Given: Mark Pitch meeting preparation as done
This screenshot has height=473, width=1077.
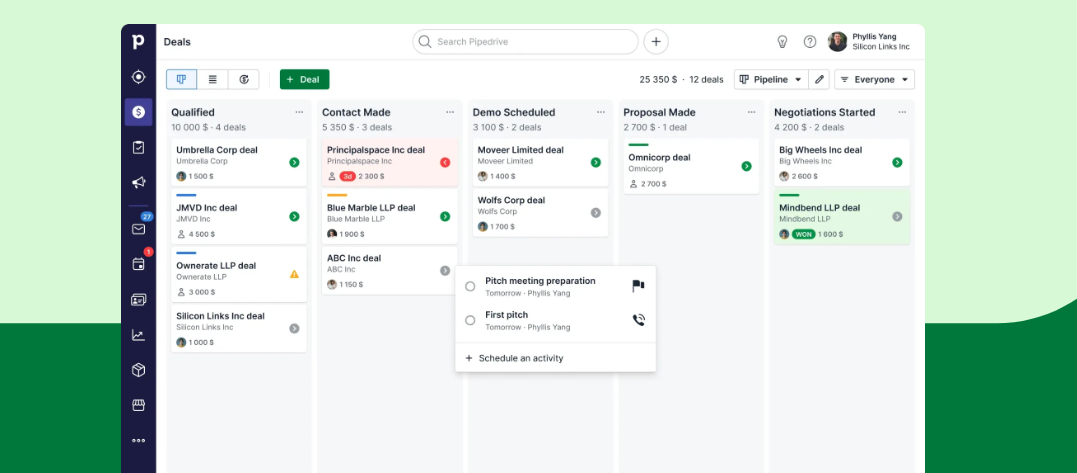Looking at the screenshot, I should tap(470, 286).
